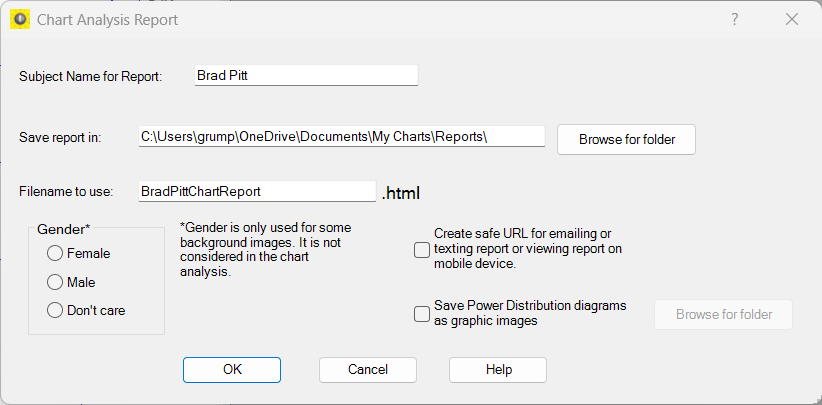Pick the Don't care gender option
This screenshot has height=405, width=822.
[x=55, y=310]
